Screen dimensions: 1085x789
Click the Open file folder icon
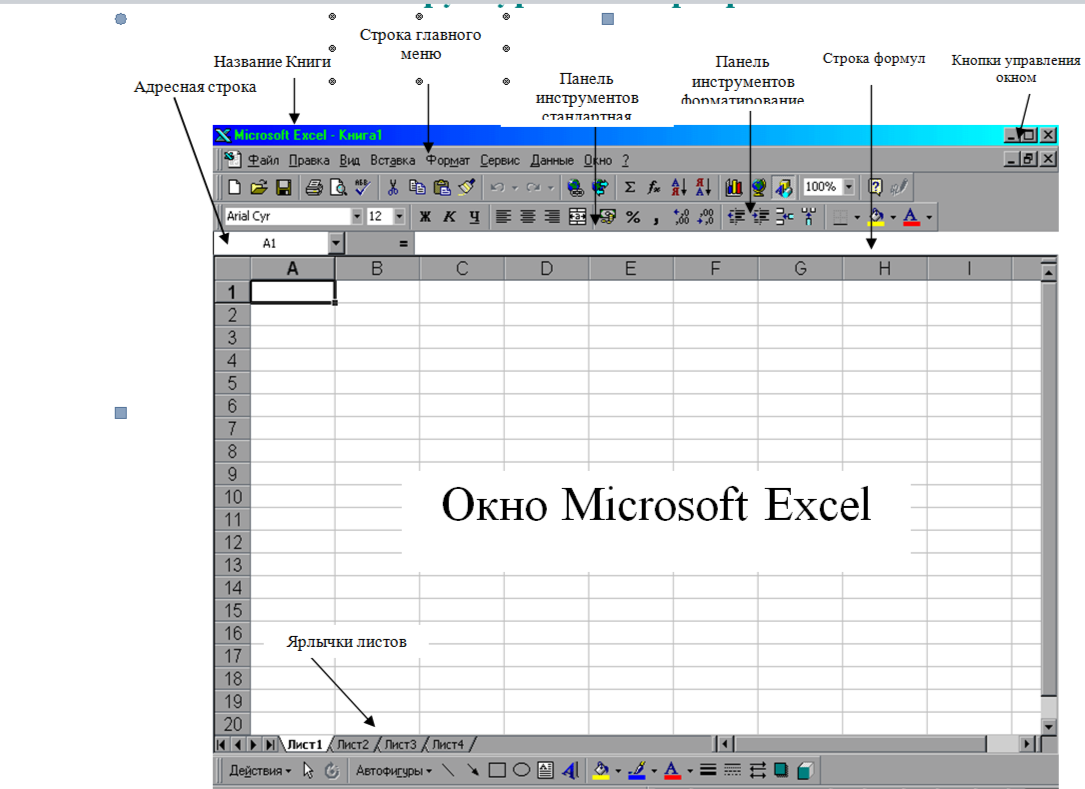[x=259, y=187]
